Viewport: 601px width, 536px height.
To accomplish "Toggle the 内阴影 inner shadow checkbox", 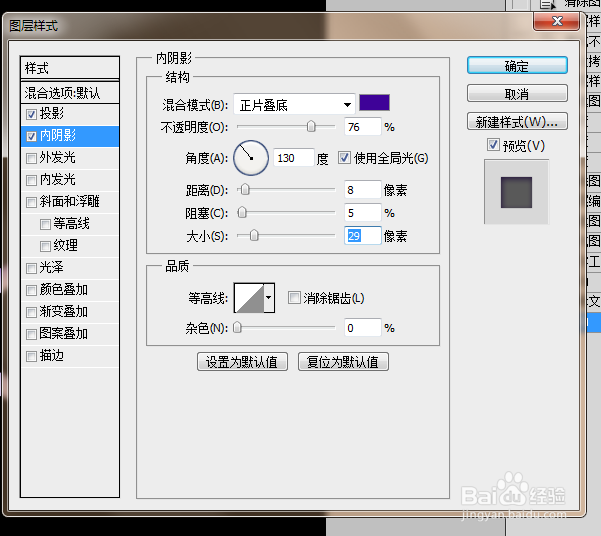I will coord(31,136).
